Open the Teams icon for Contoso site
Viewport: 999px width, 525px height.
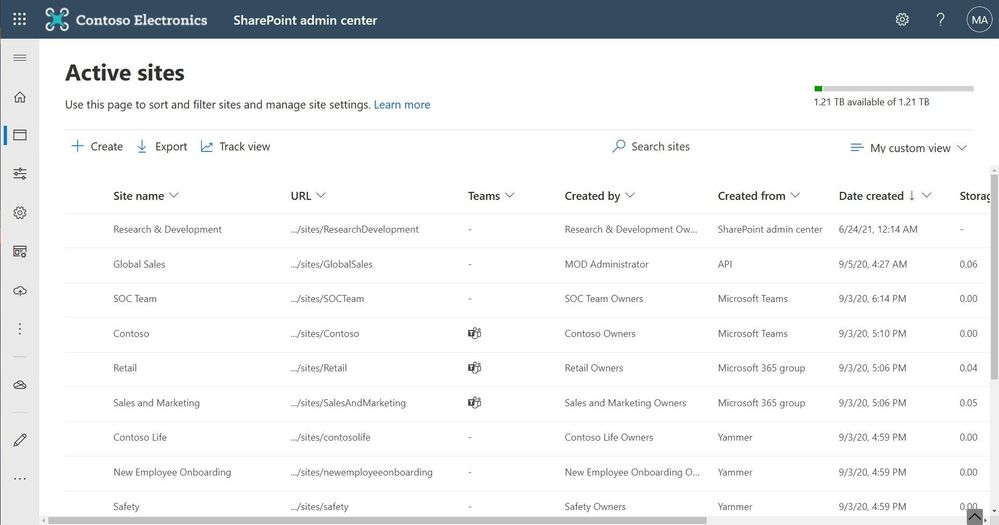[x=474, y=333]
